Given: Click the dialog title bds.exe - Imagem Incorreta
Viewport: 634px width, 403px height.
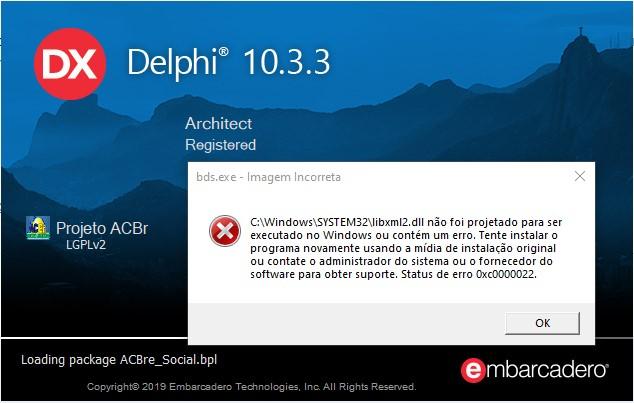Looking at the screenshot, I should point(268,177).
